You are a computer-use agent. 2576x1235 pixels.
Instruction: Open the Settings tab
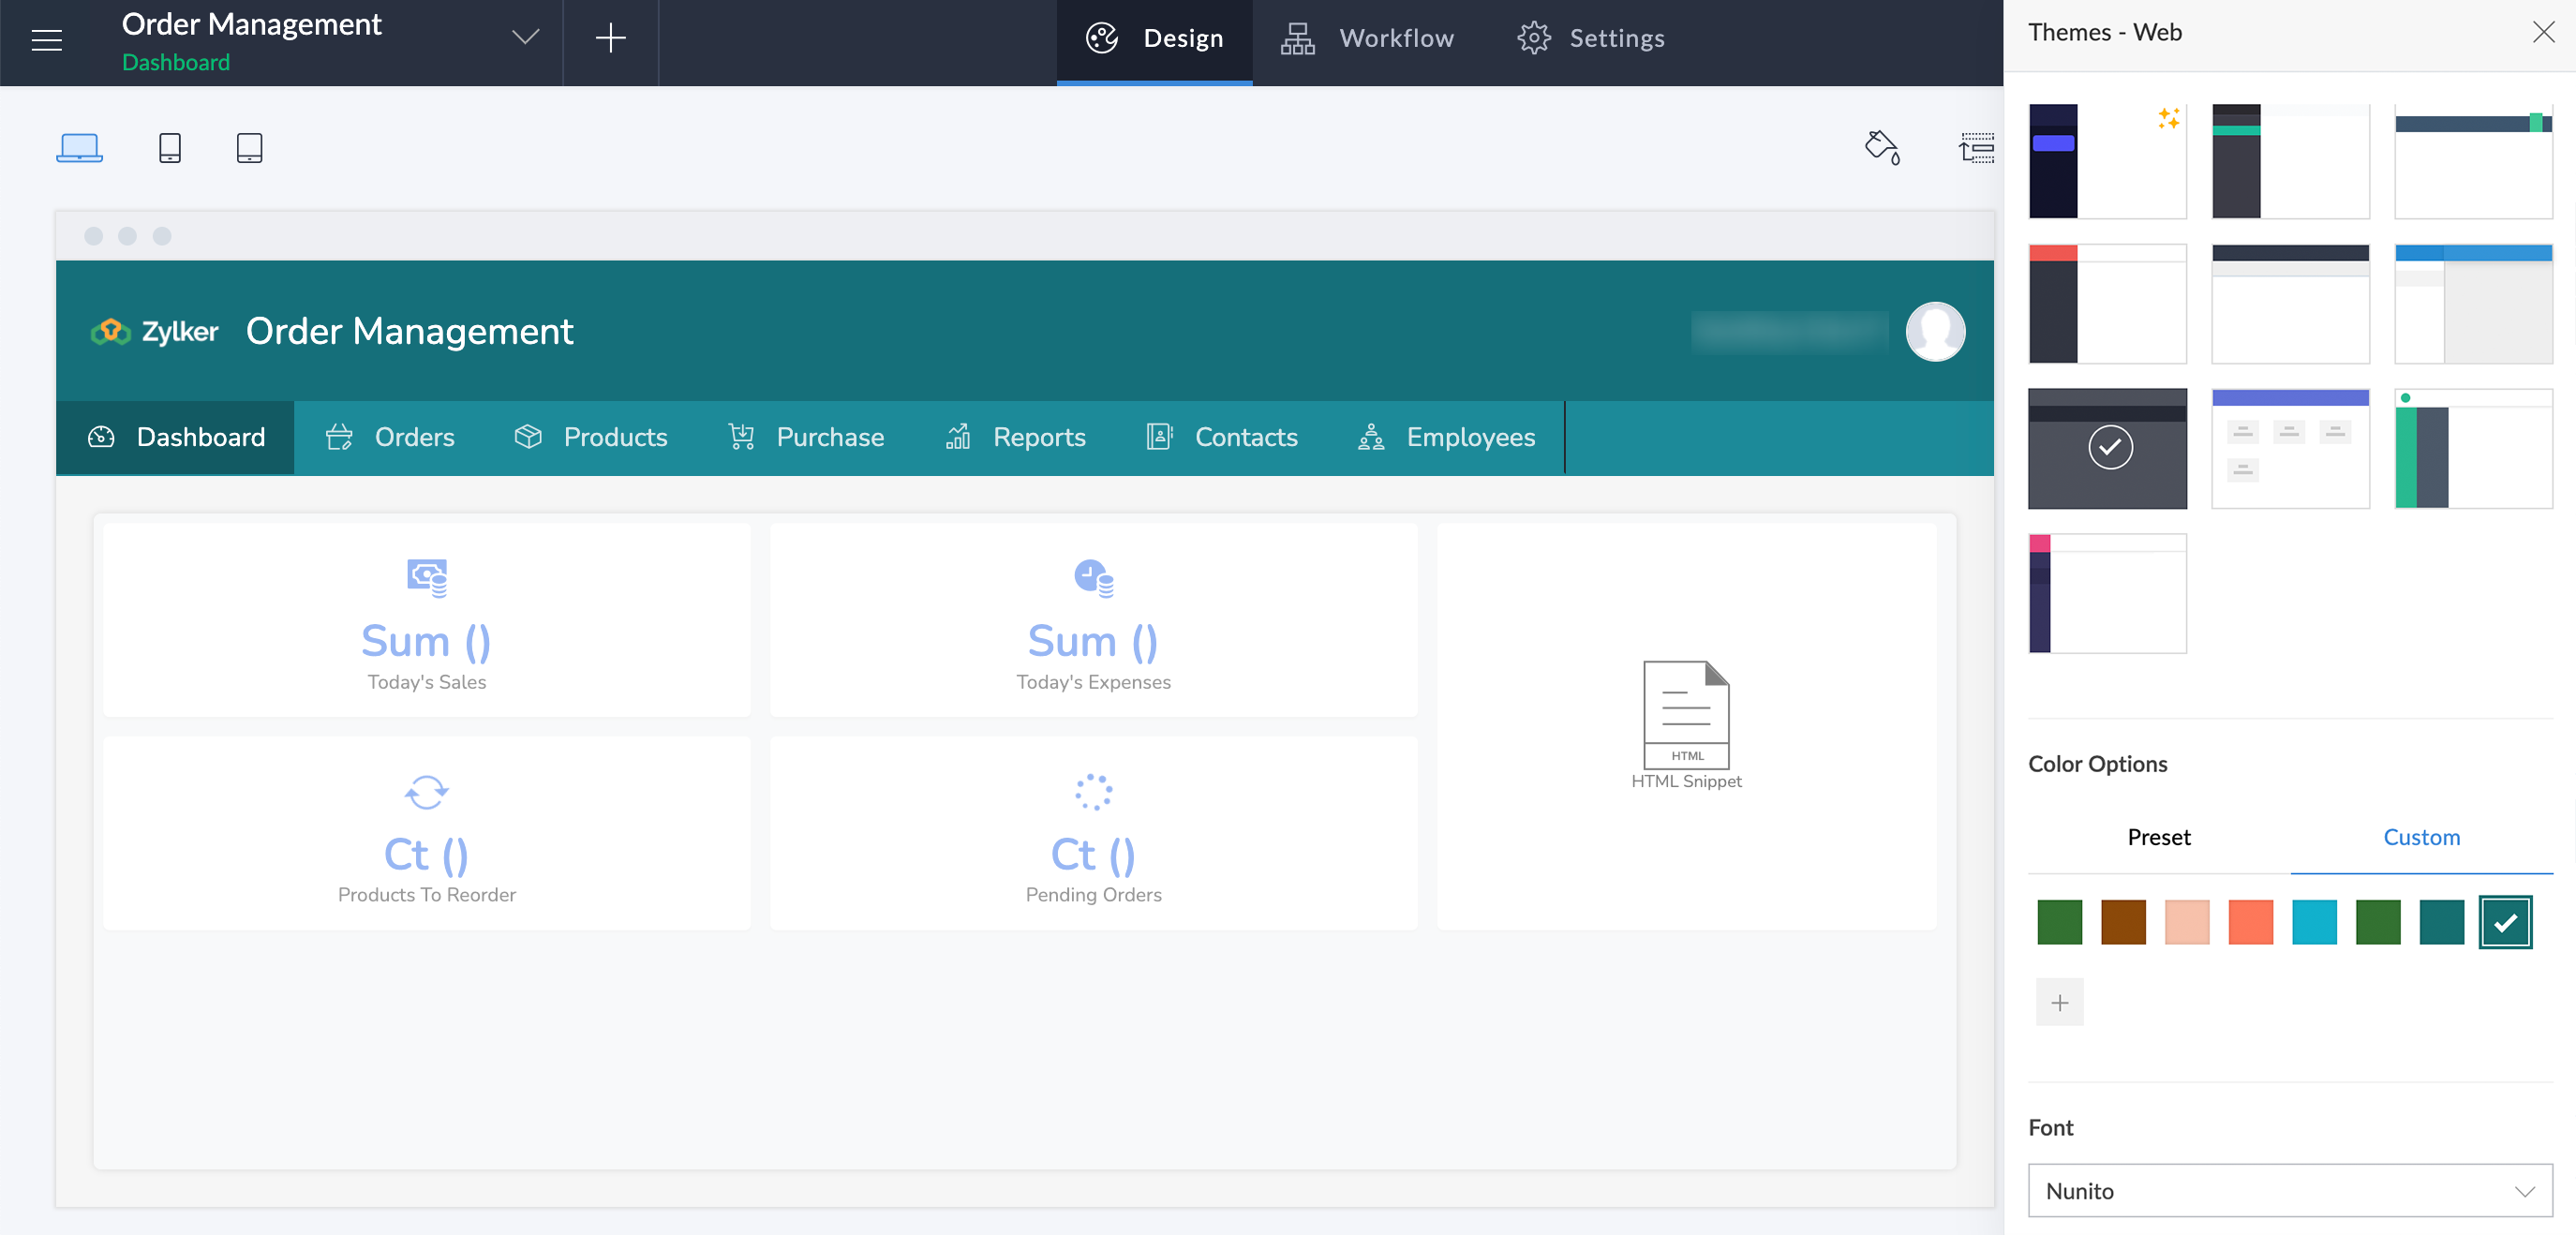pyautogui.click(x=1591, y=39)
